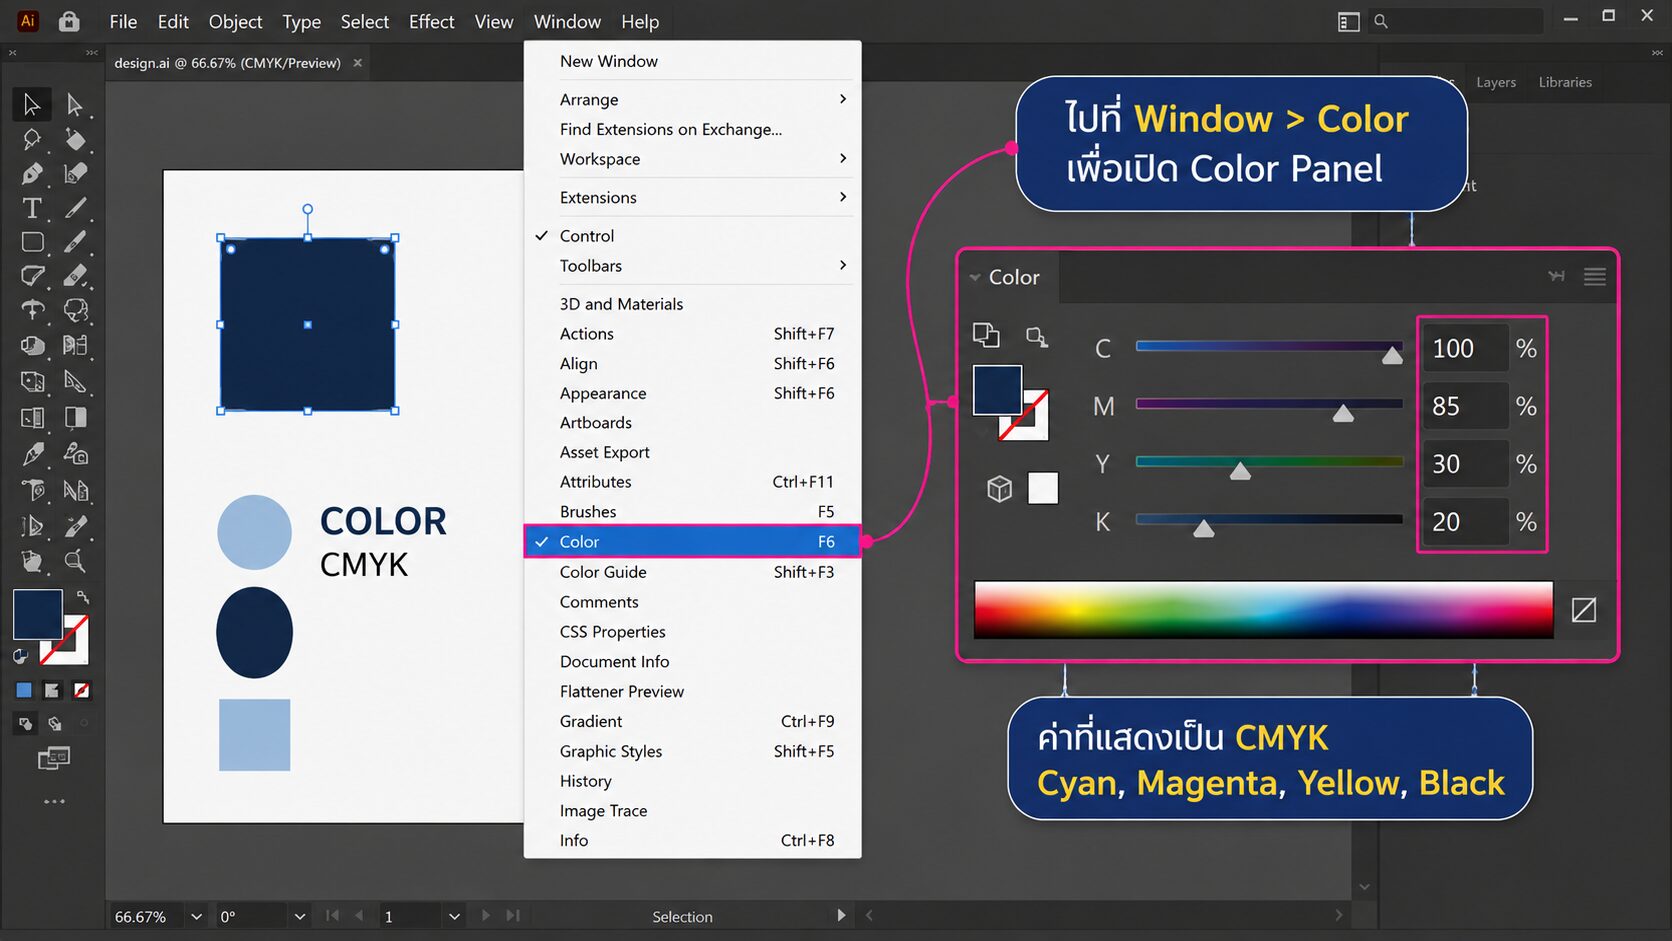Open the zoom level dropdown at 66.67%

pyautogui.click(x=196, y=916)
